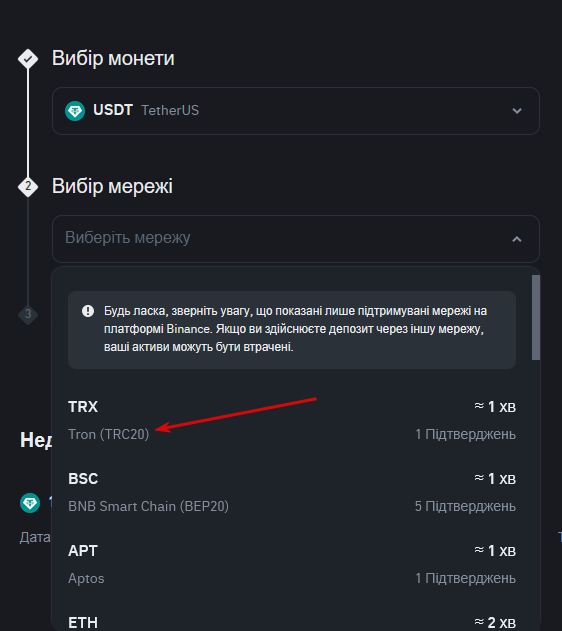
Task: Click the Вибір мережі step heading
Action: coord(112,186)
